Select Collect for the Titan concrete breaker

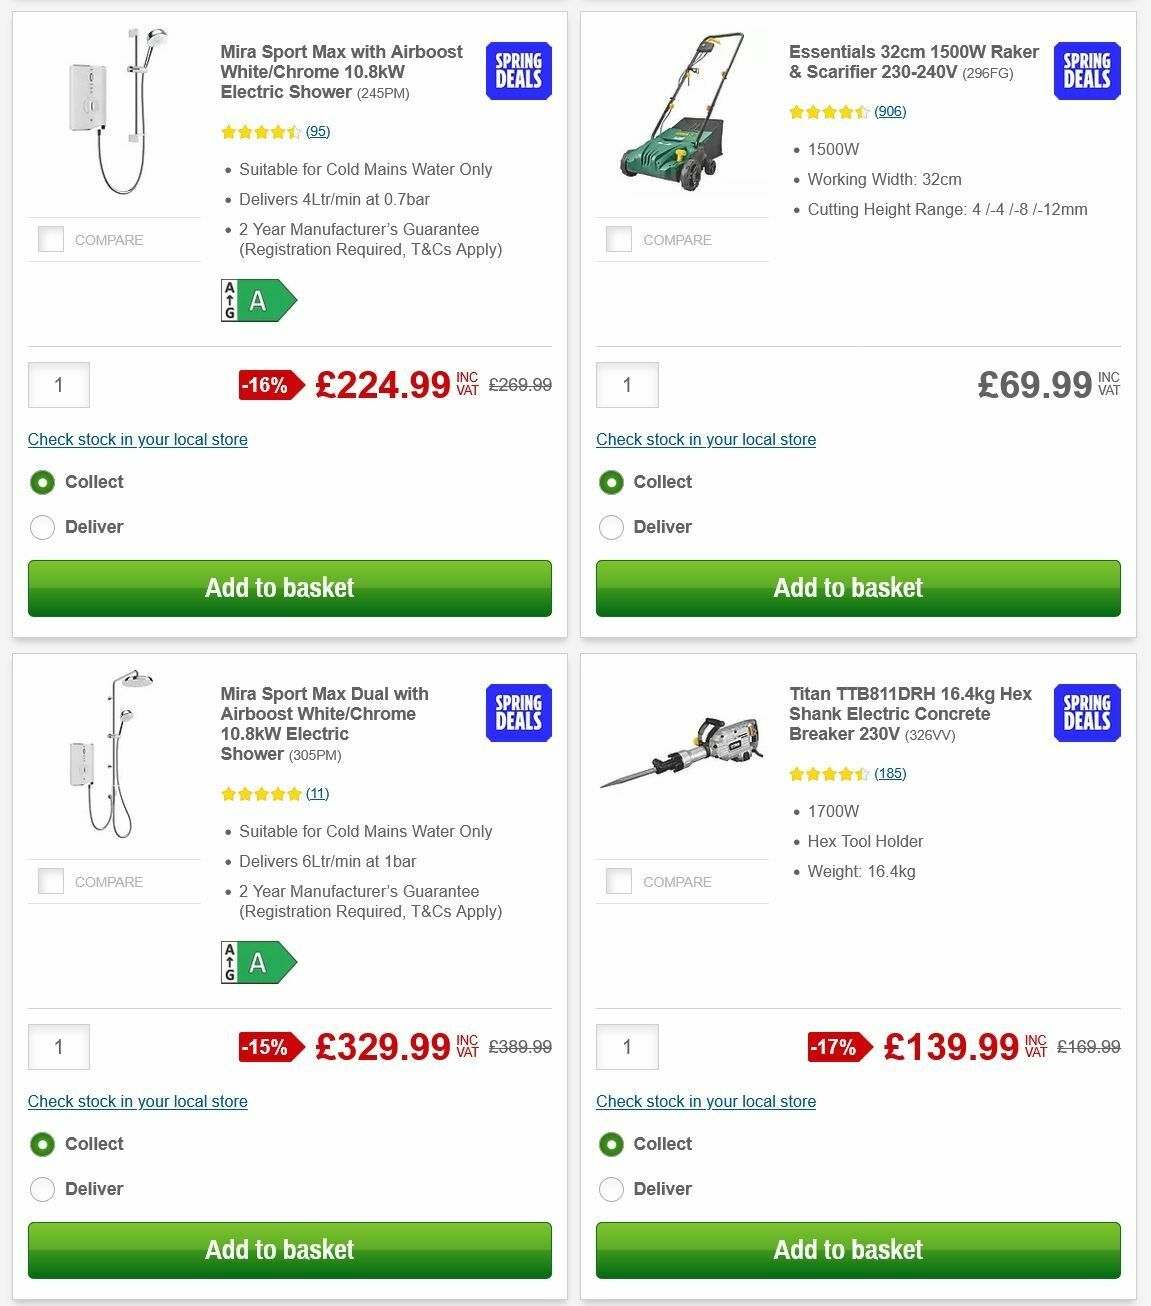pos(611,1144)
